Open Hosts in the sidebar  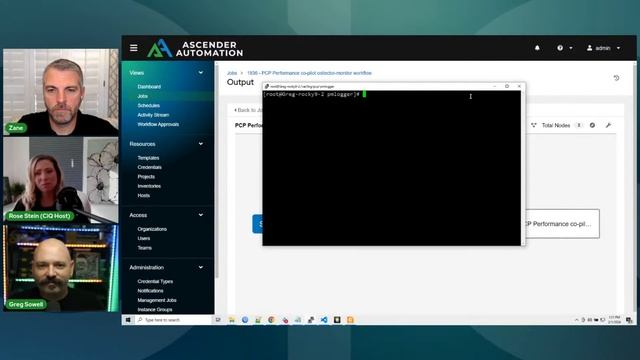[x=144, y=195]
